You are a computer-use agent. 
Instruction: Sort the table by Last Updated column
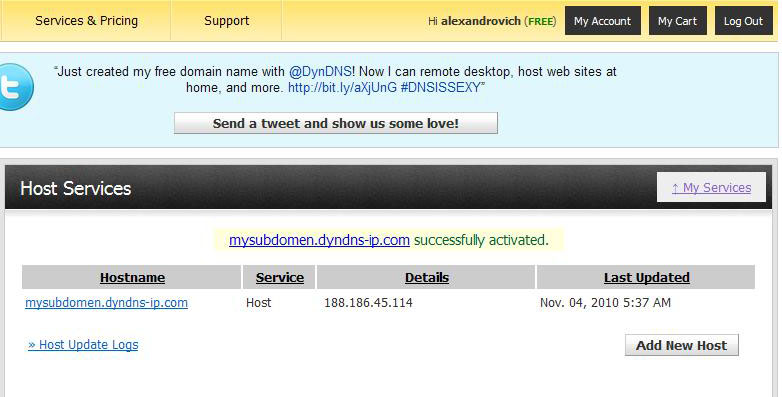[647, 278]
